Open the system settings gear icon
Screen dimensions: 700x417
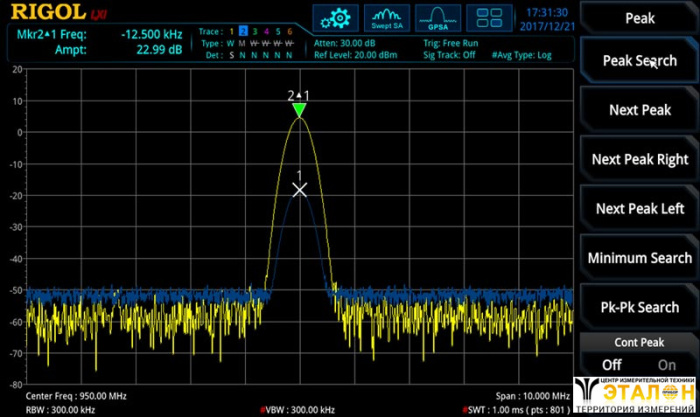pyautogui.click(x=336, y=17)
